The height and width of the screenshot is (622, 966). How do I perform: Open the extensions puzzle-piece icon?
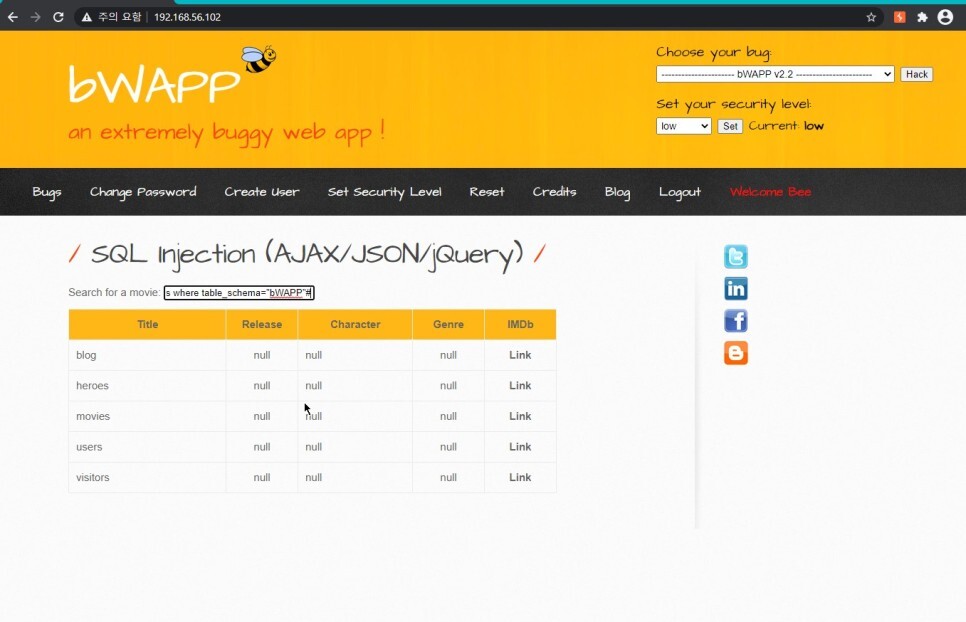[x=922, y=17]
